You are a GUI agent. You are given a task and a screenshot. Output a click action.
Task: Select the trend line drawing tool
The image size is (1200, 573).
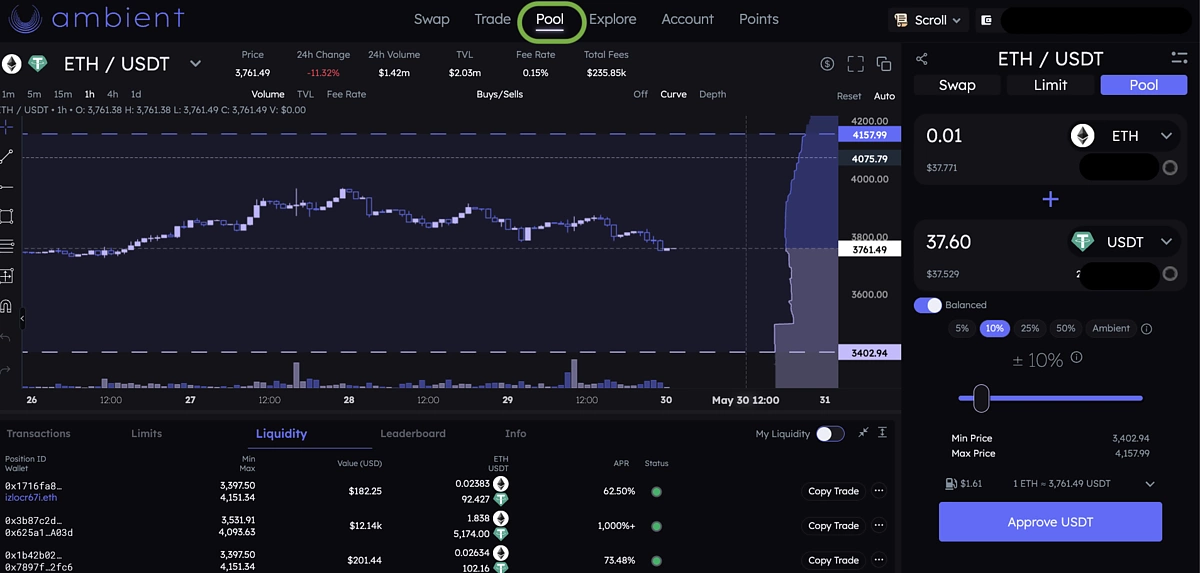(7, 156)
